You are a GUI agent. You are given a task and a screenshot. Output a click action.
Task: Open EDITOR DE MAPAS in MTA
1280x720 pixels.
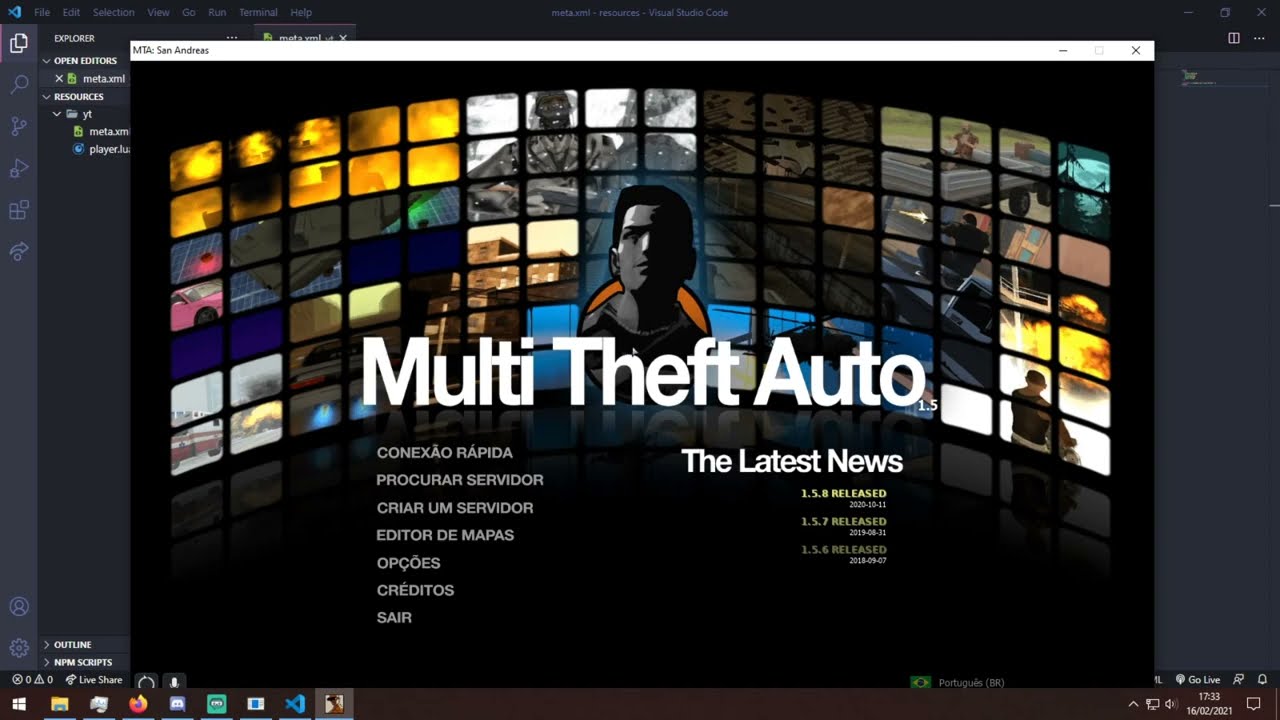445,535
